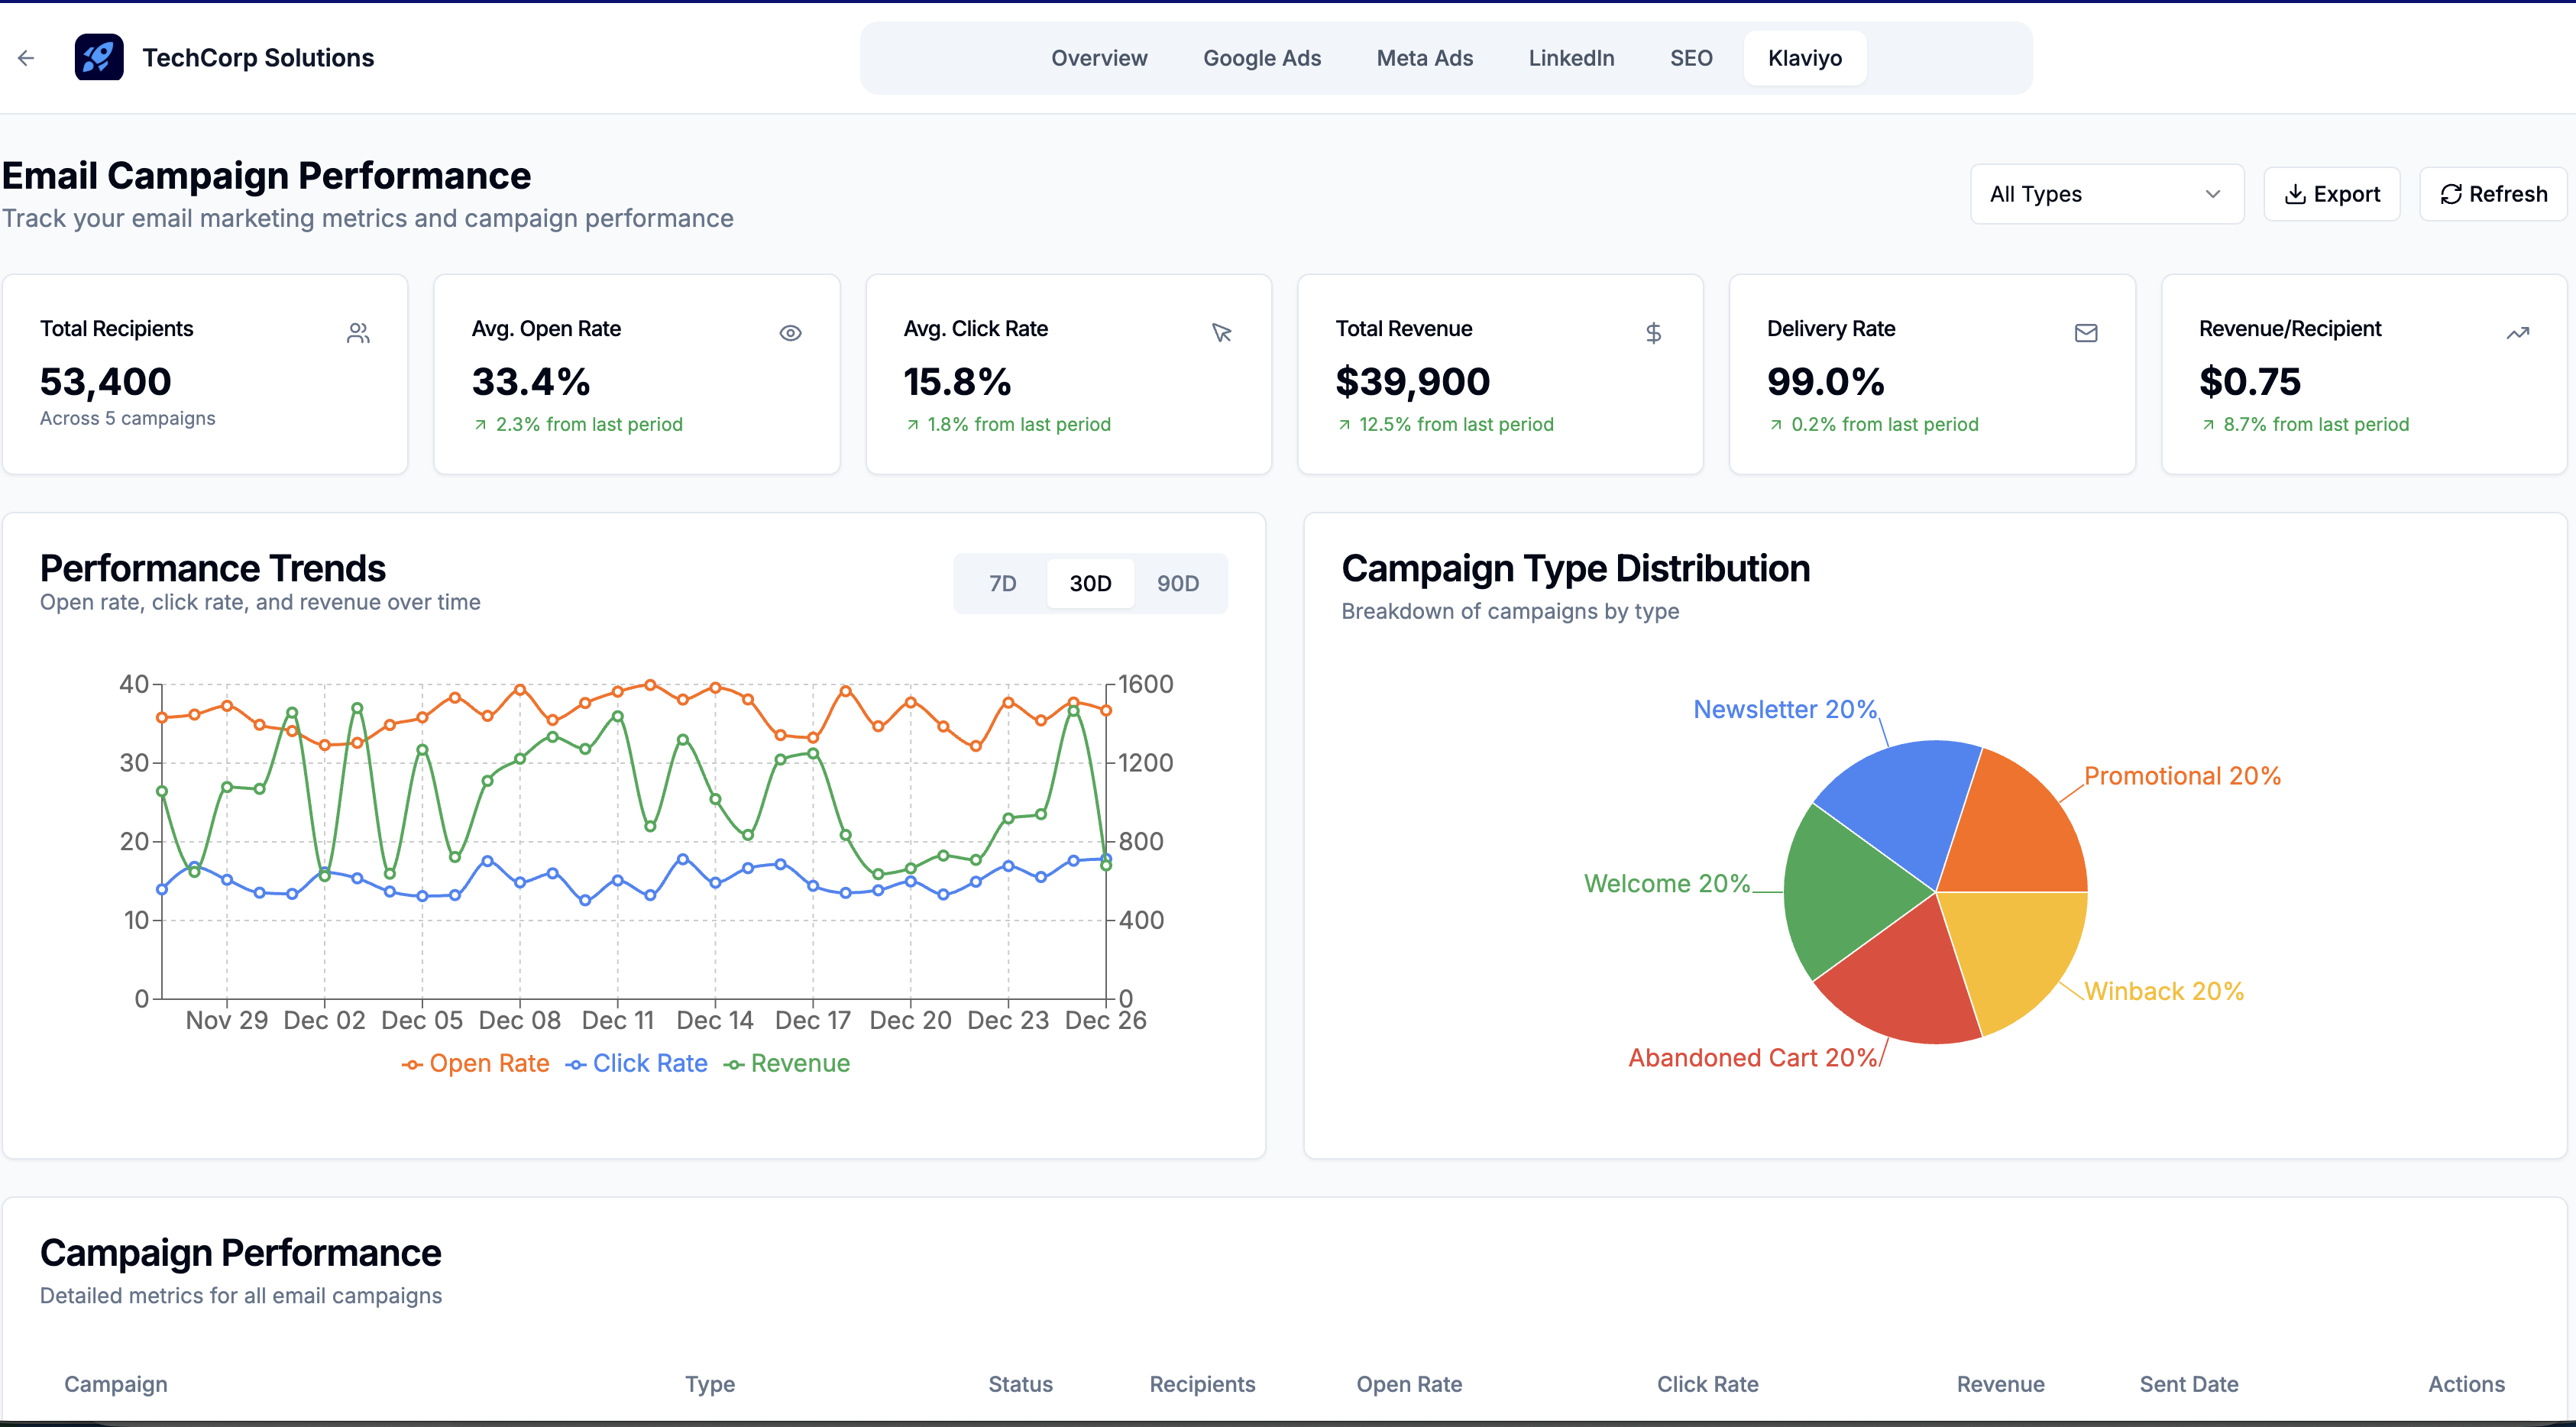Click the Export button
This screenshot has height=1427, width=2576.
[2331, 194]
